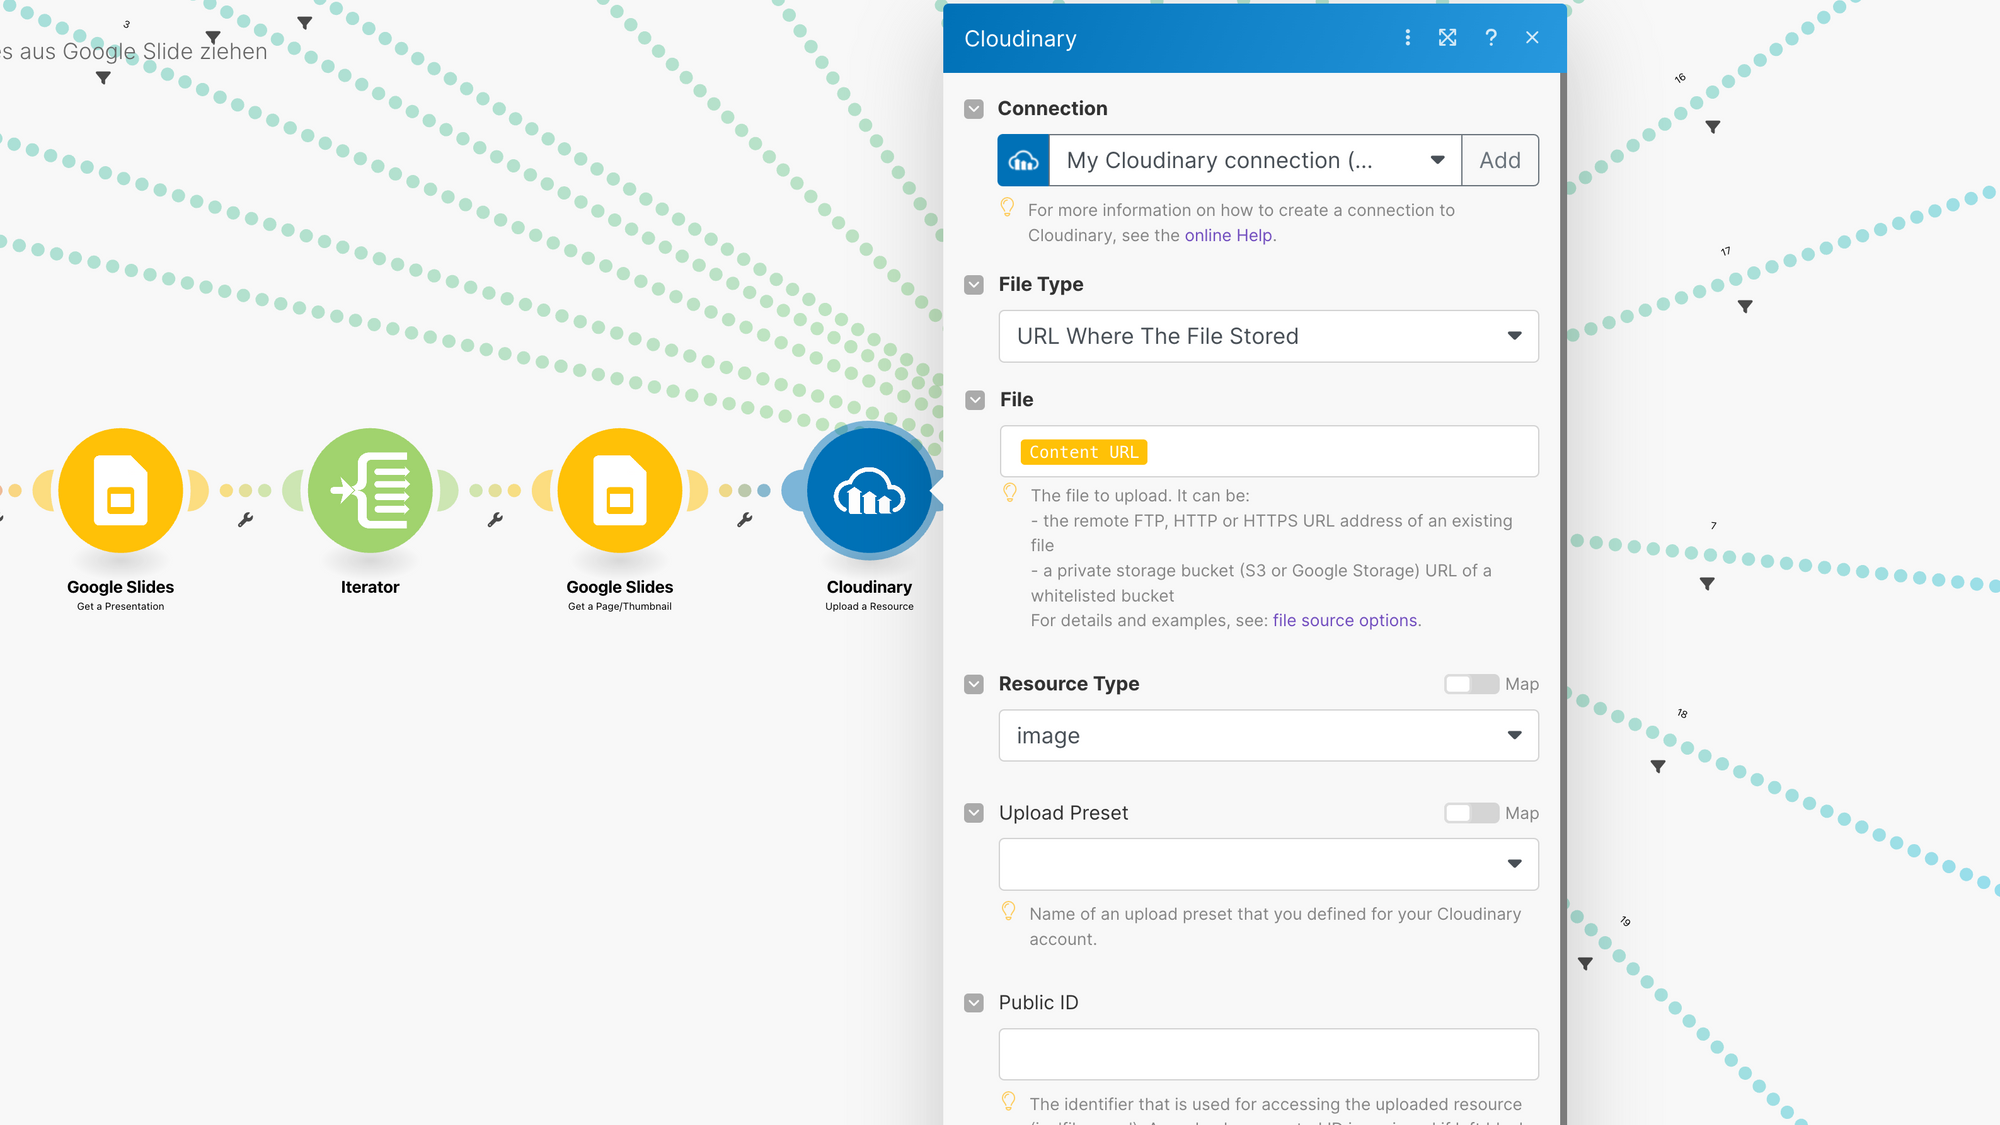Viewport: 2000px width, 1125px height.
Task: Follow the file source options link
Action: click(1345, 621)
